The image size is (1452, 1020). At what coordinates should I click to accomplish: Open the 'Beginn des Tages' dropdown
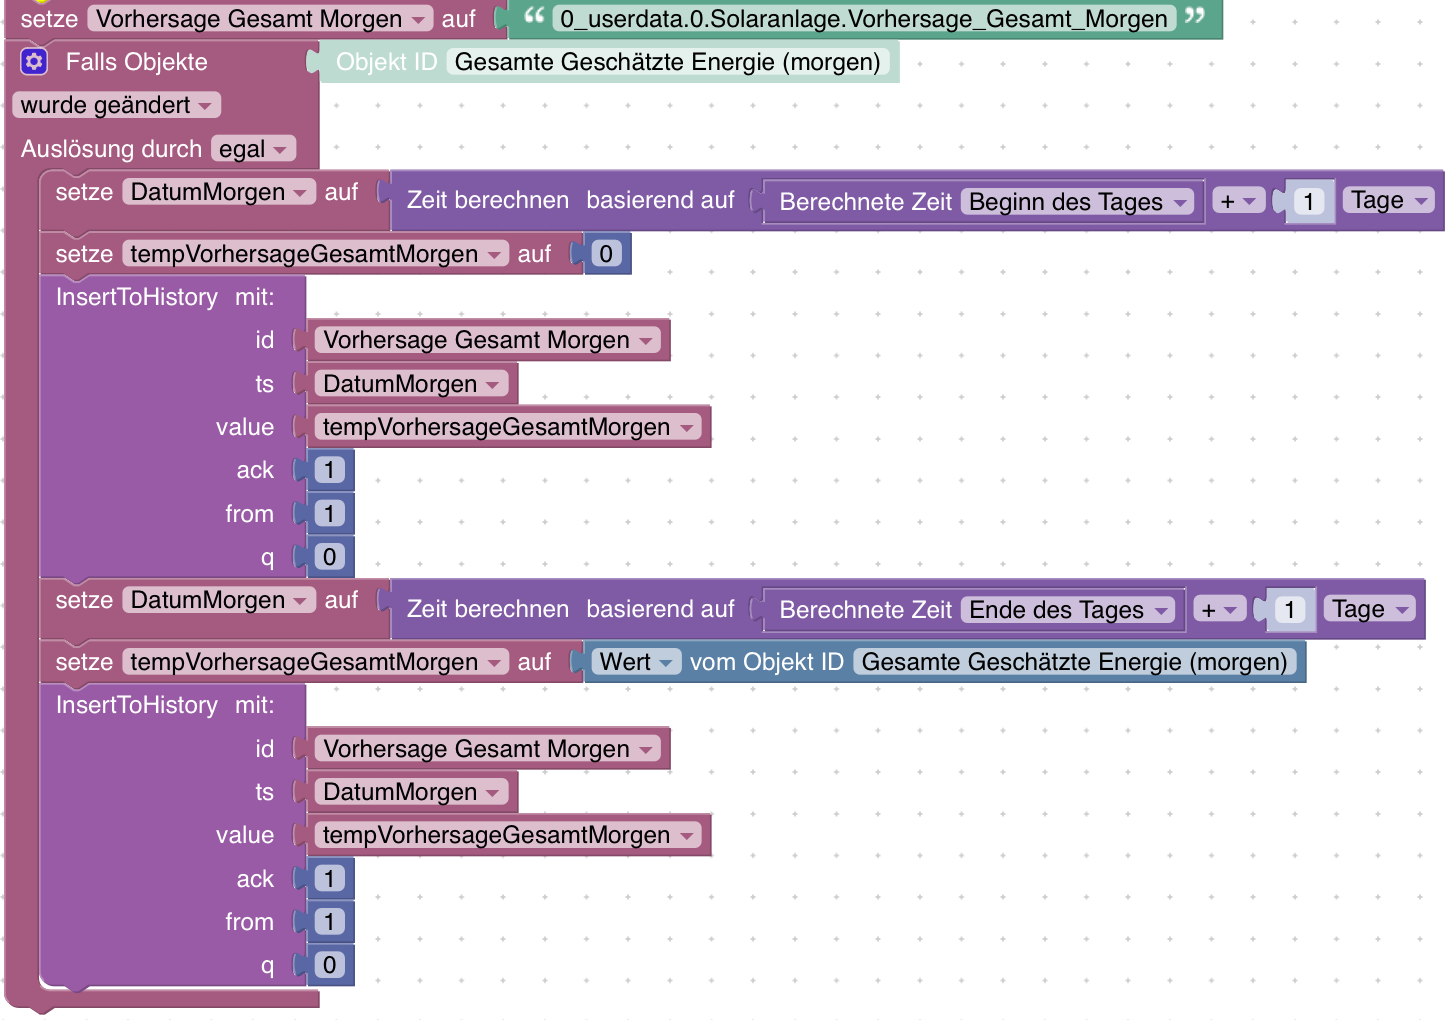[1079, 202]
